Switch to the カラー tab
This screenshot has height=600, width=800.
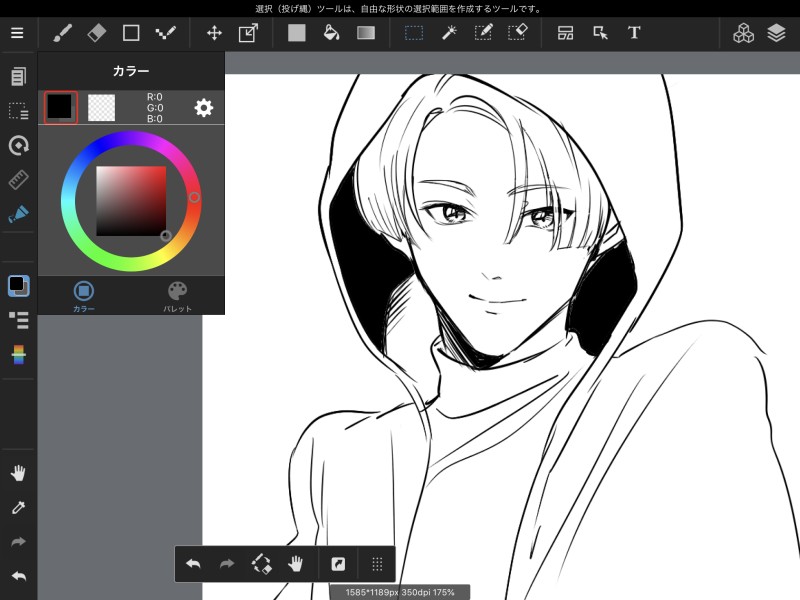point(84,296)
